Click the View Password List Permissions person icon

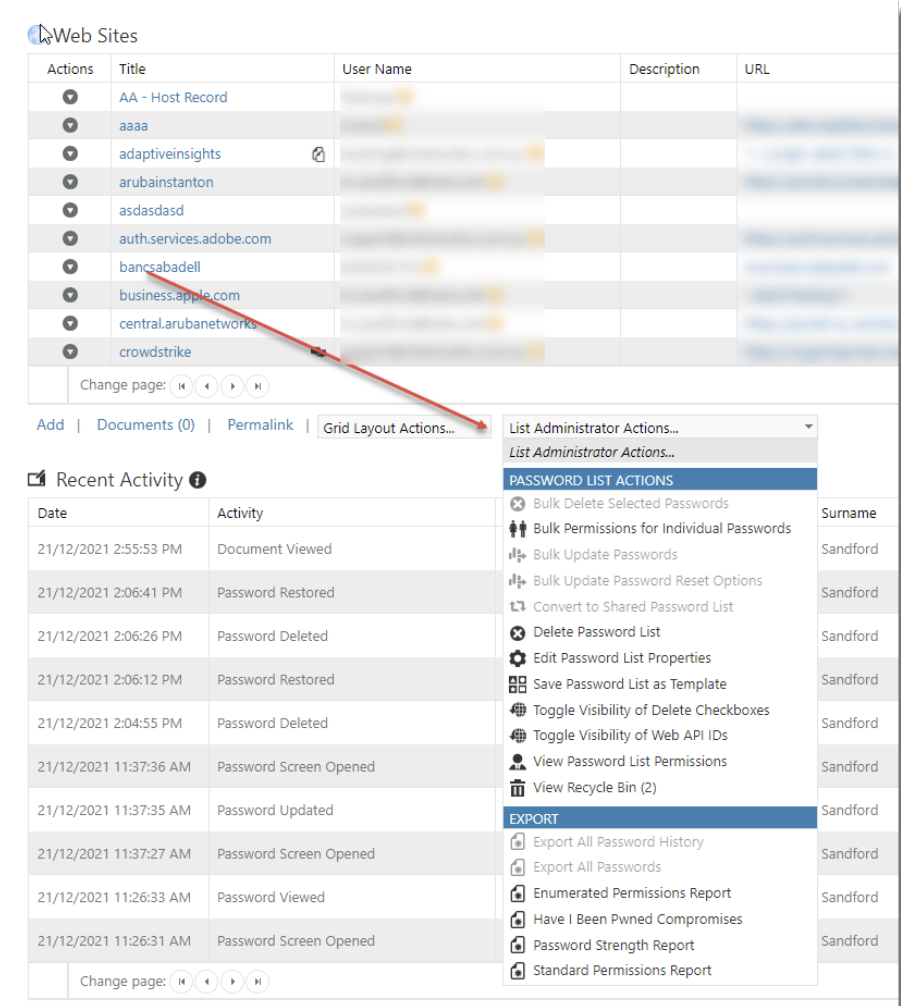click(x=519, y=761)
